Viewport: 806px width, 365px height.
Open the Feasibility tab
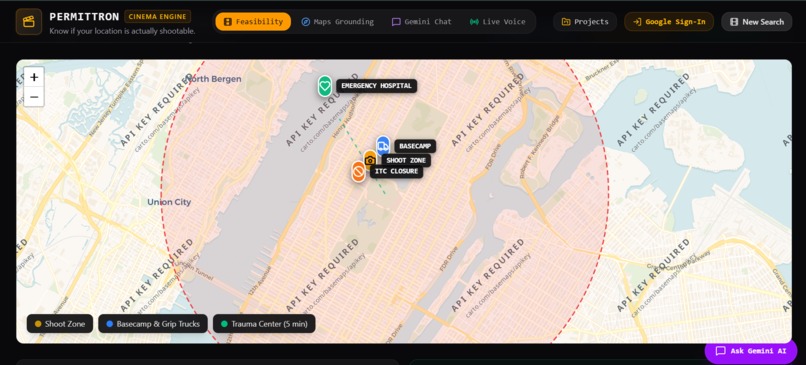[x=253, y=22]
